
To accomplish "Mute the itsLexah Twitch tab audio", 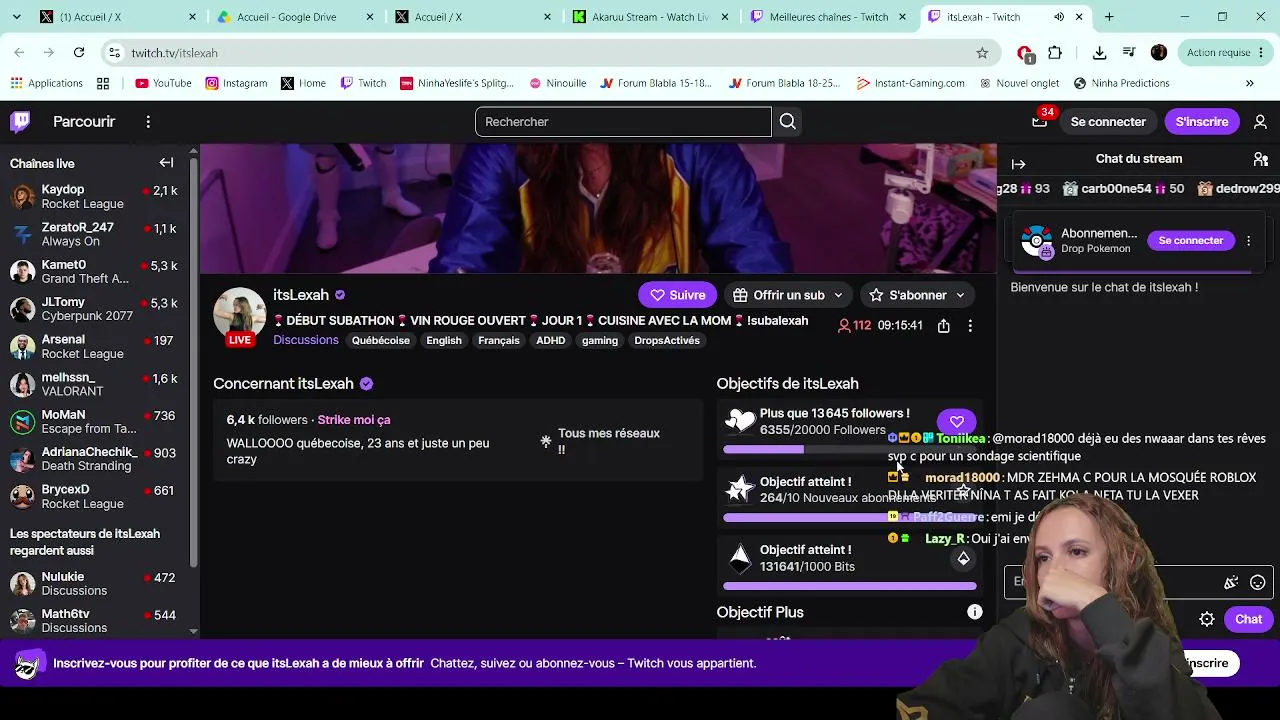I will pyautogui.click(x=1059, y=17).
